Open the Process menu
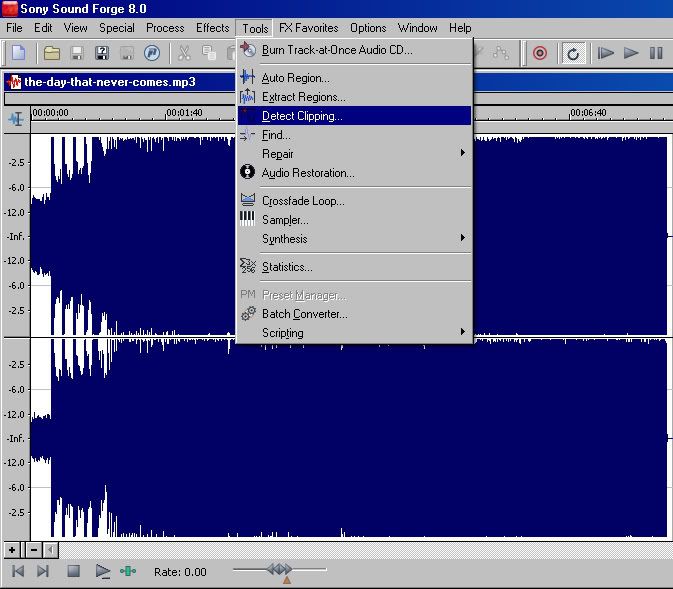 point(165,28)
